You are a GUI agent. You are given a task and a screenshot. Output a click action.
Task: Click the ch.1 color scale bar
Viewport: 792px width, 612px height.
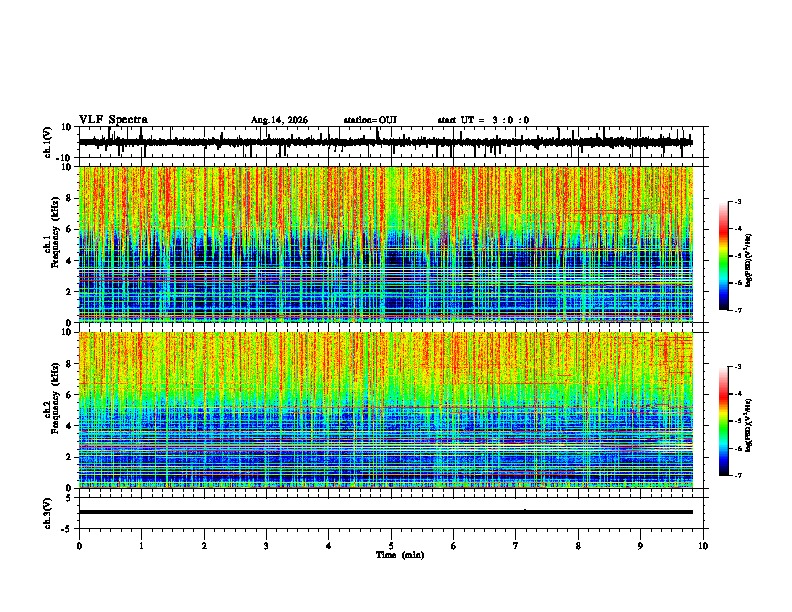point(724,256)
